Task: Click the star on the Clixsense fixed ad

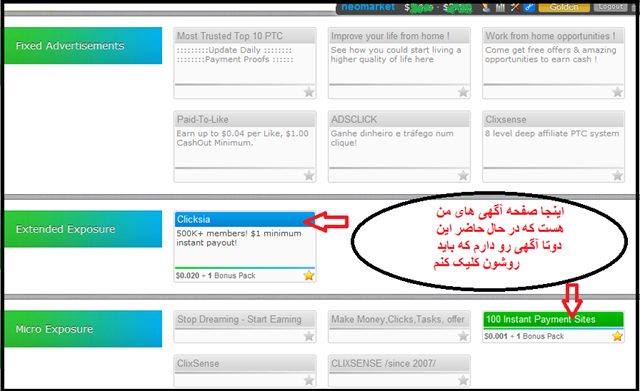Action: [617, 176]
